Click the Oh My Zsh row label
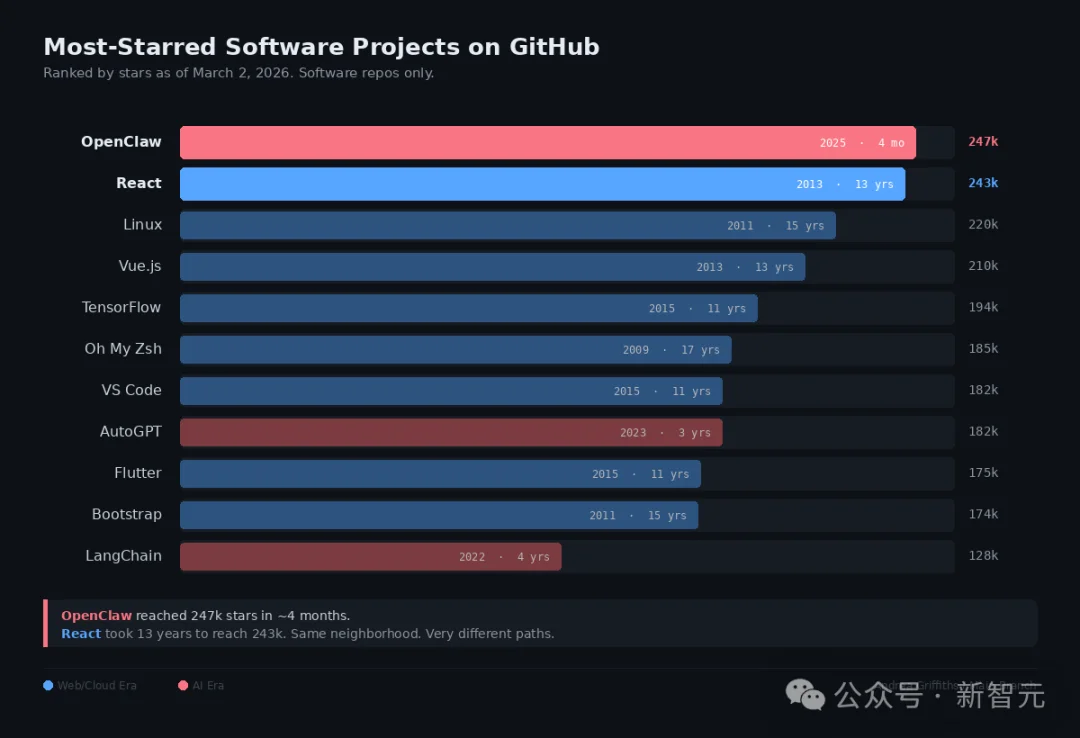 coord(122,349)
